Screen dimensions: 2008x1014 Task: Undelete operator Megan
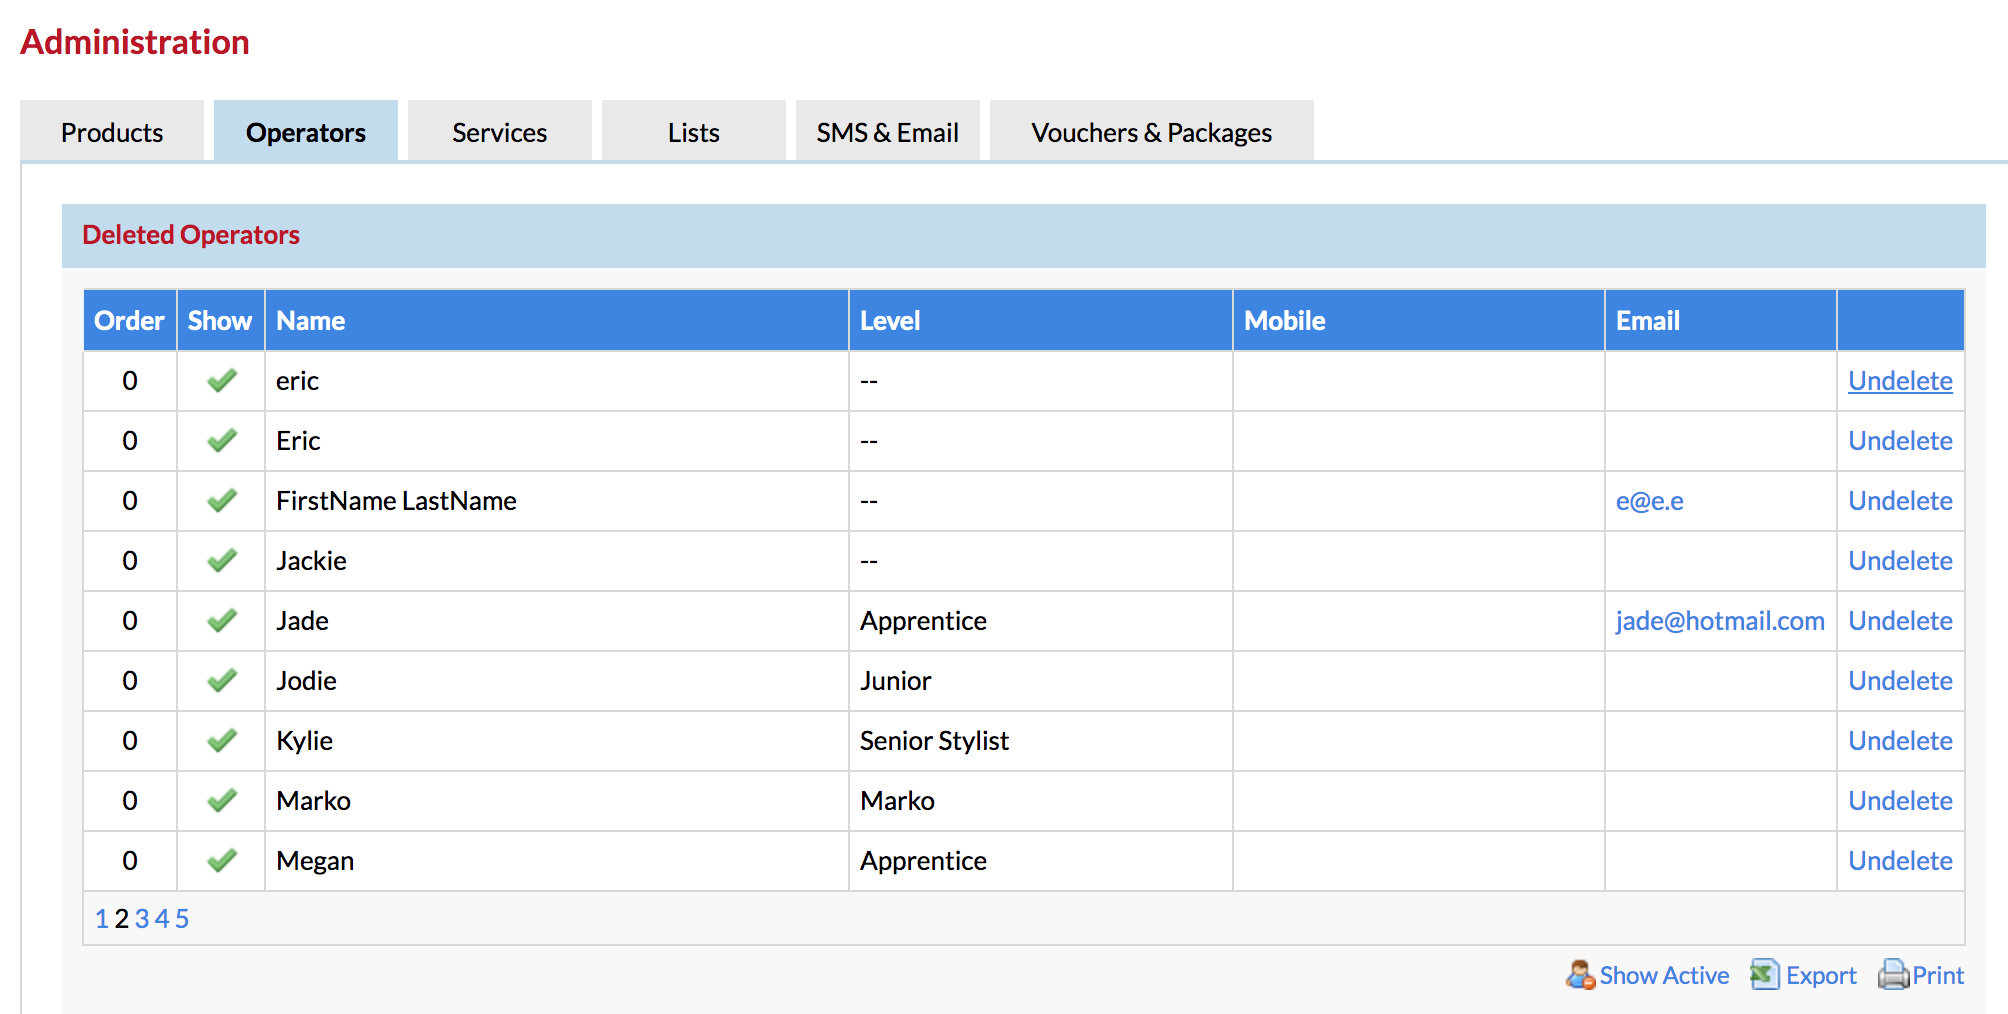coord(1900,861)
